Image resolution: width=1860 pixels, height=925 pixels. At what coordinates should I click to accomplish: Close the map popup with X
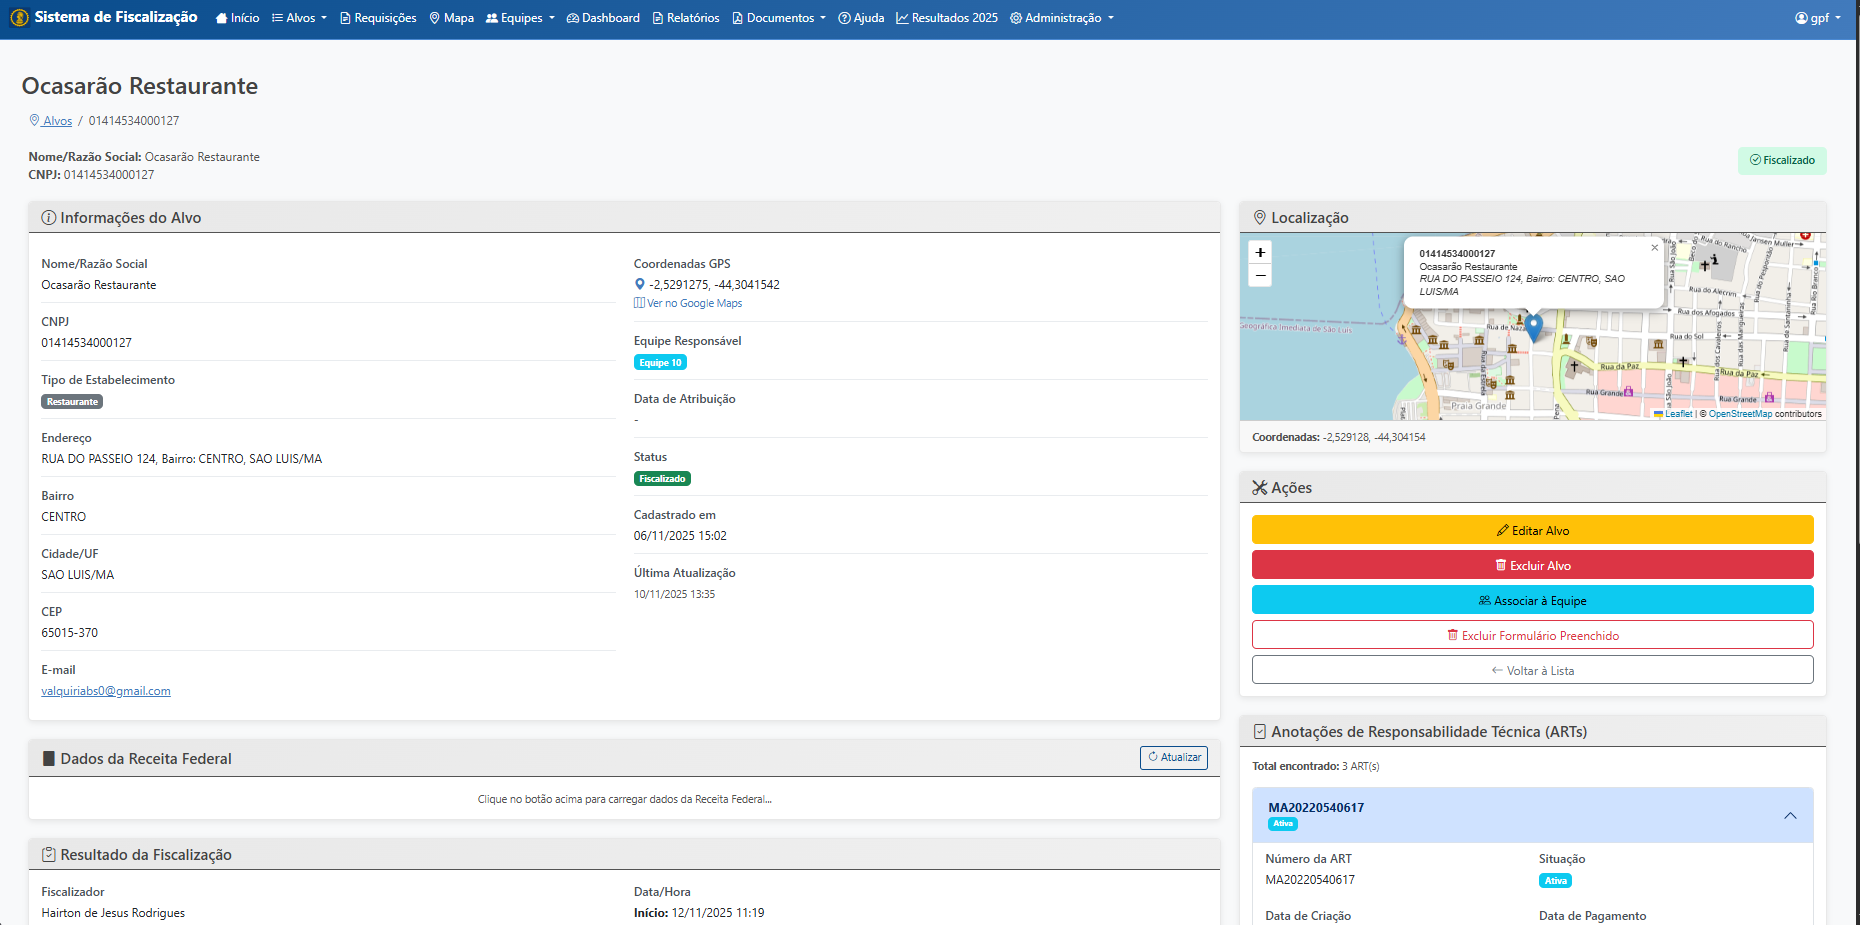[x=1654, y=248]
